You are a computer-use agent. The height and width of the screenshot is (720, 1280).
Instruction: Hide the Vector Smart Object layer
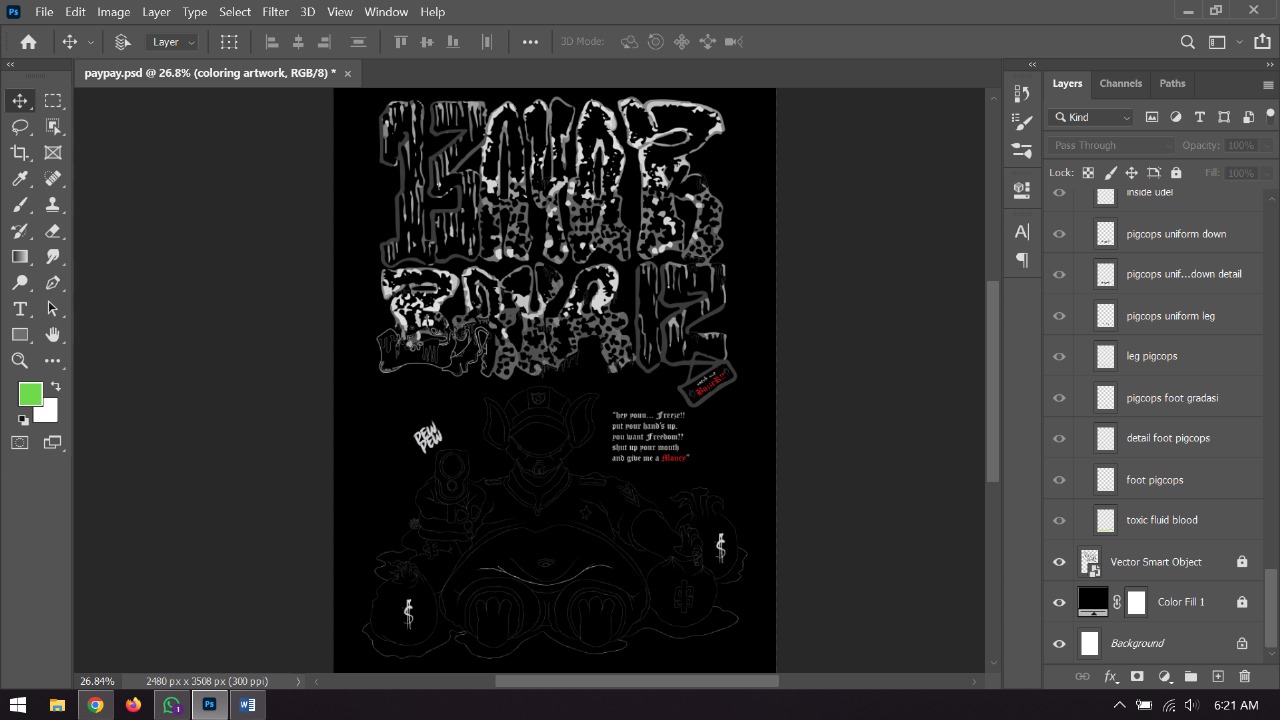pyautogui.click(x=1059, y=562)
